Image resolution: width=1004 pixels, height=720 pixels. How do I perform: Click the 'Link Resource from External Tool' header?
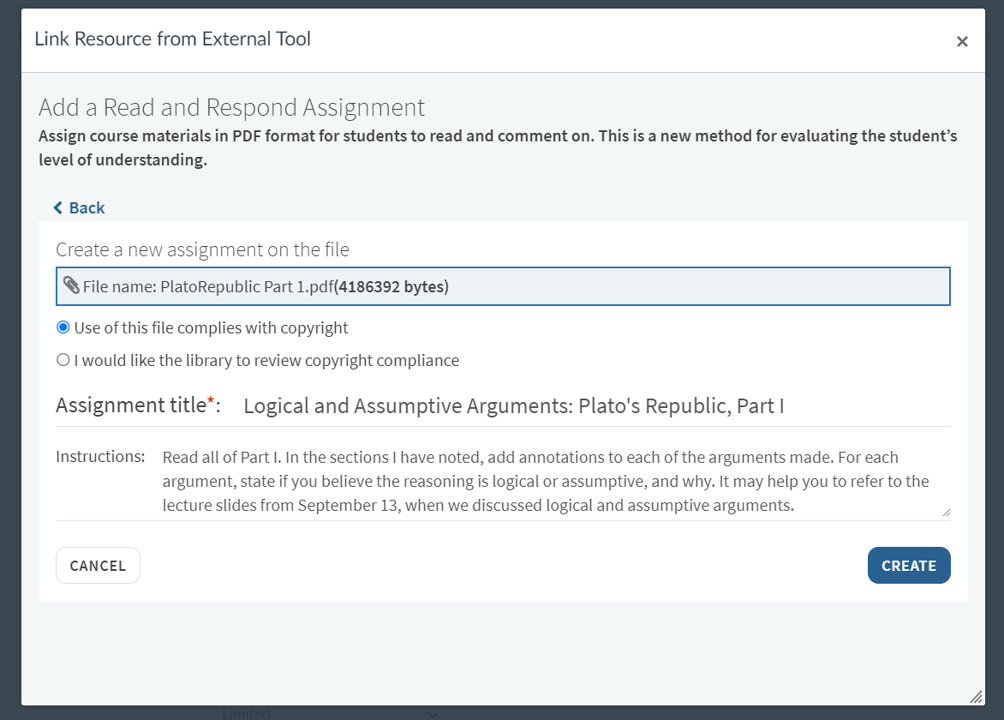pos(173,39)
